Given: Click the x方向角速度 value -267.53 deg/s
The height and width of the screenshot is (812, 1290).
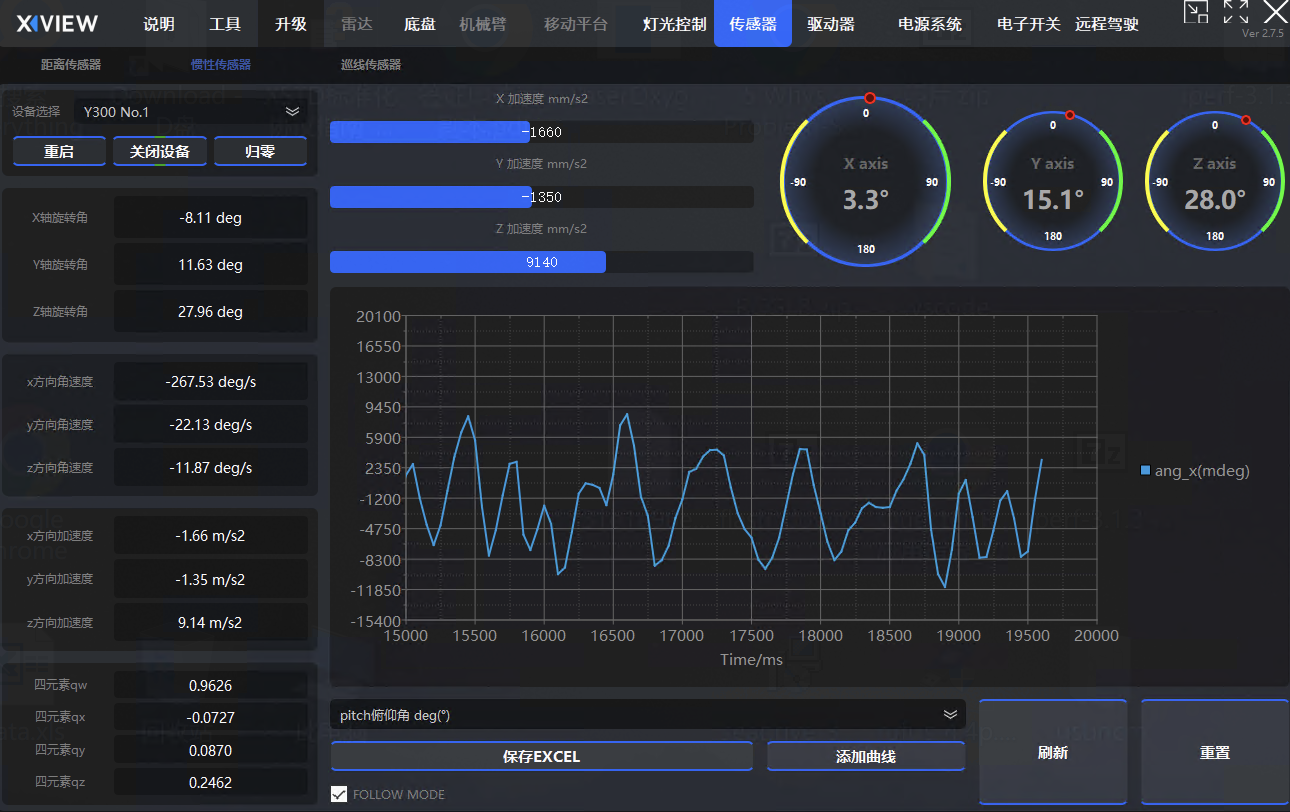Looking at the screenshot, I should click(x=210, y=381).
